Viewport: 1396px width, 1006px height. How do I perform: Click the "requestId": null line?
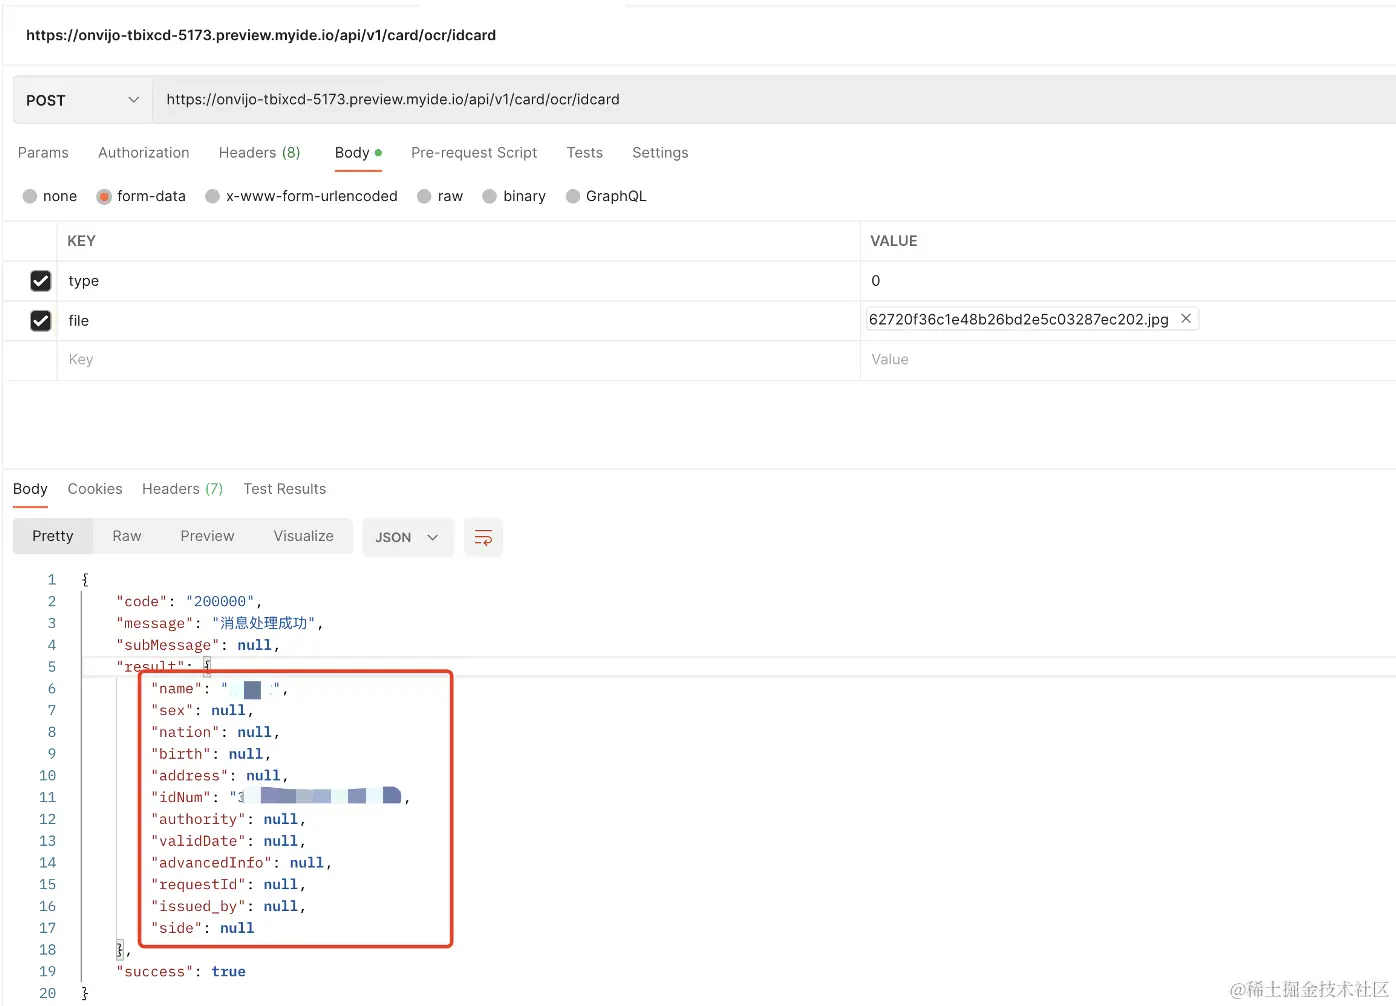[229, 886]
